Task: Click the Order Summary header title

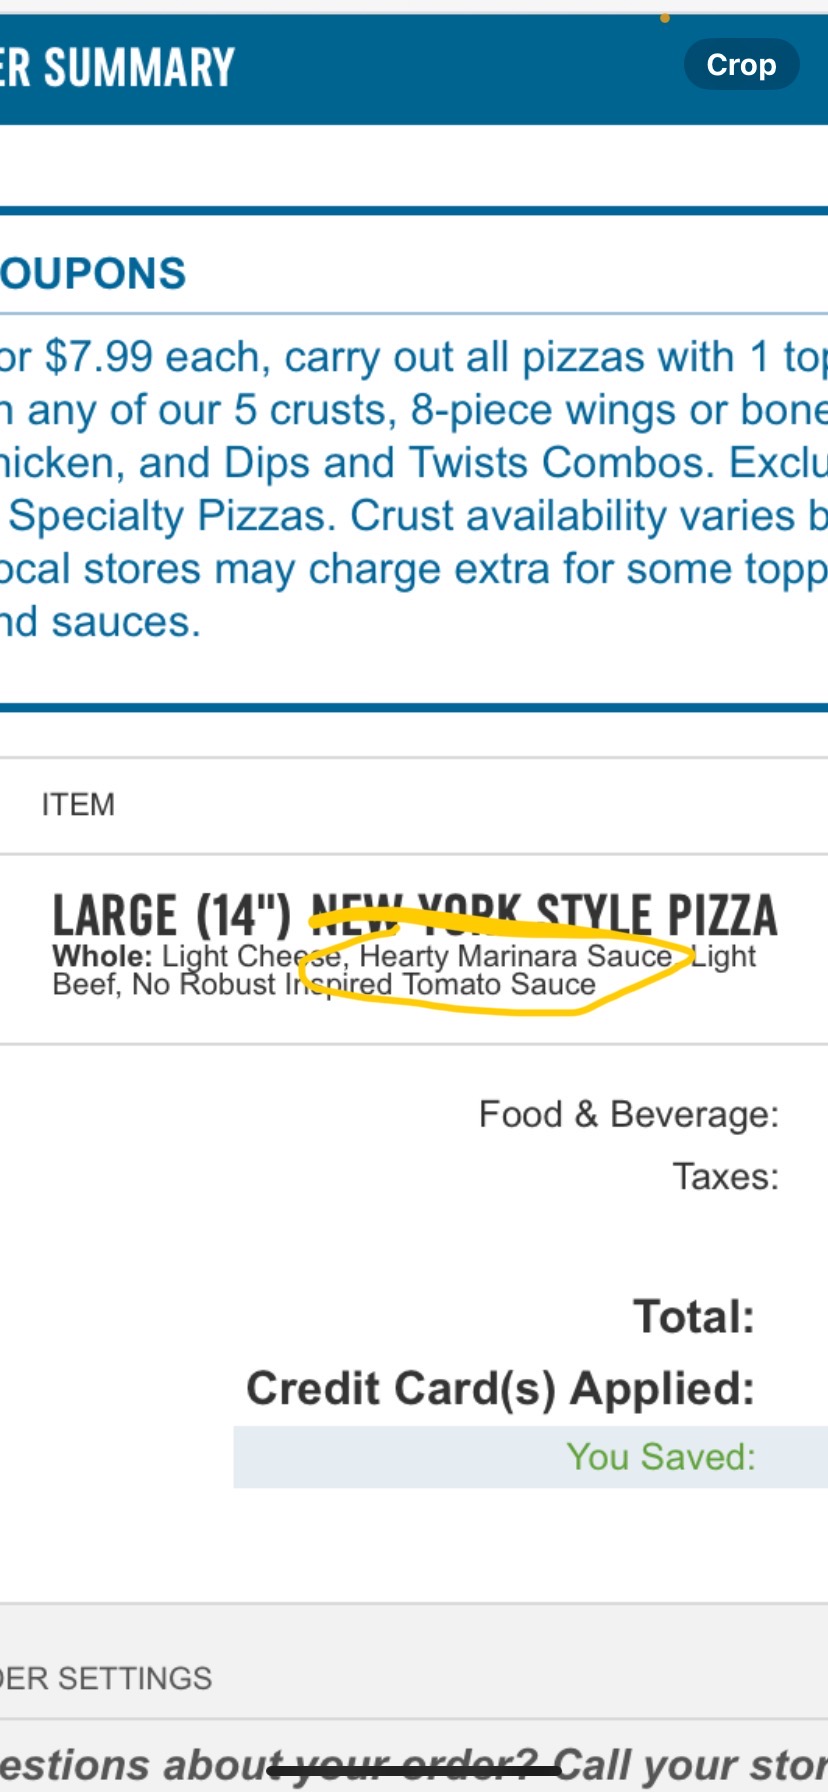Action: 117,68
